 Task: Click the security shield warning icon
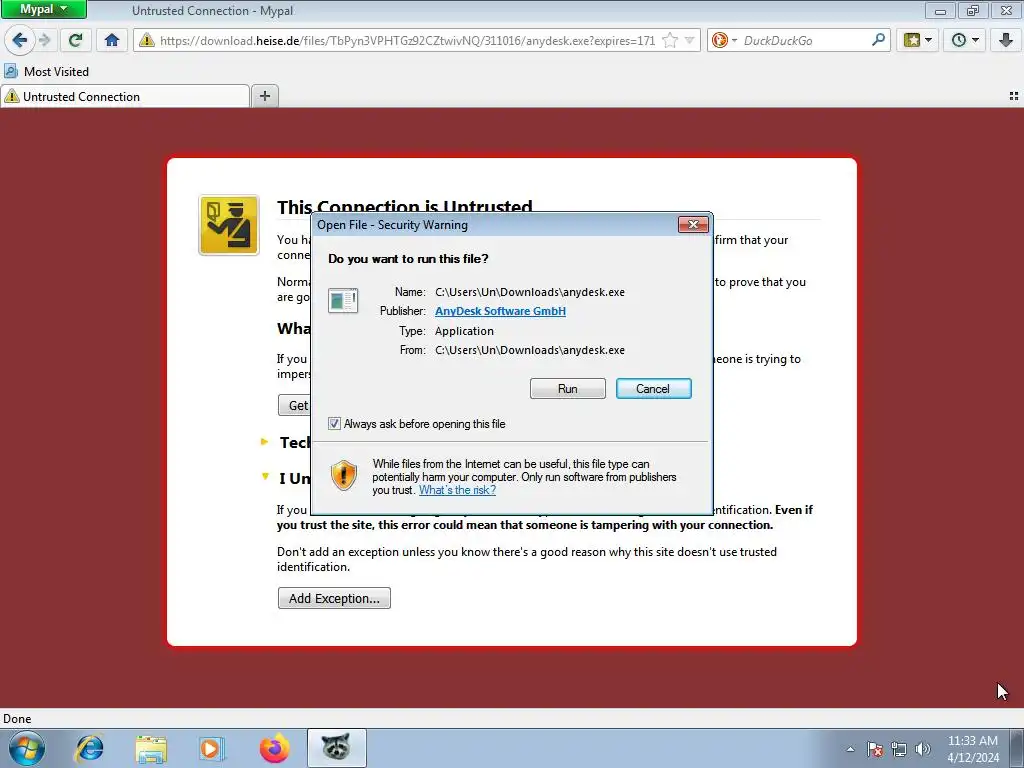click(x=344, y=475)
